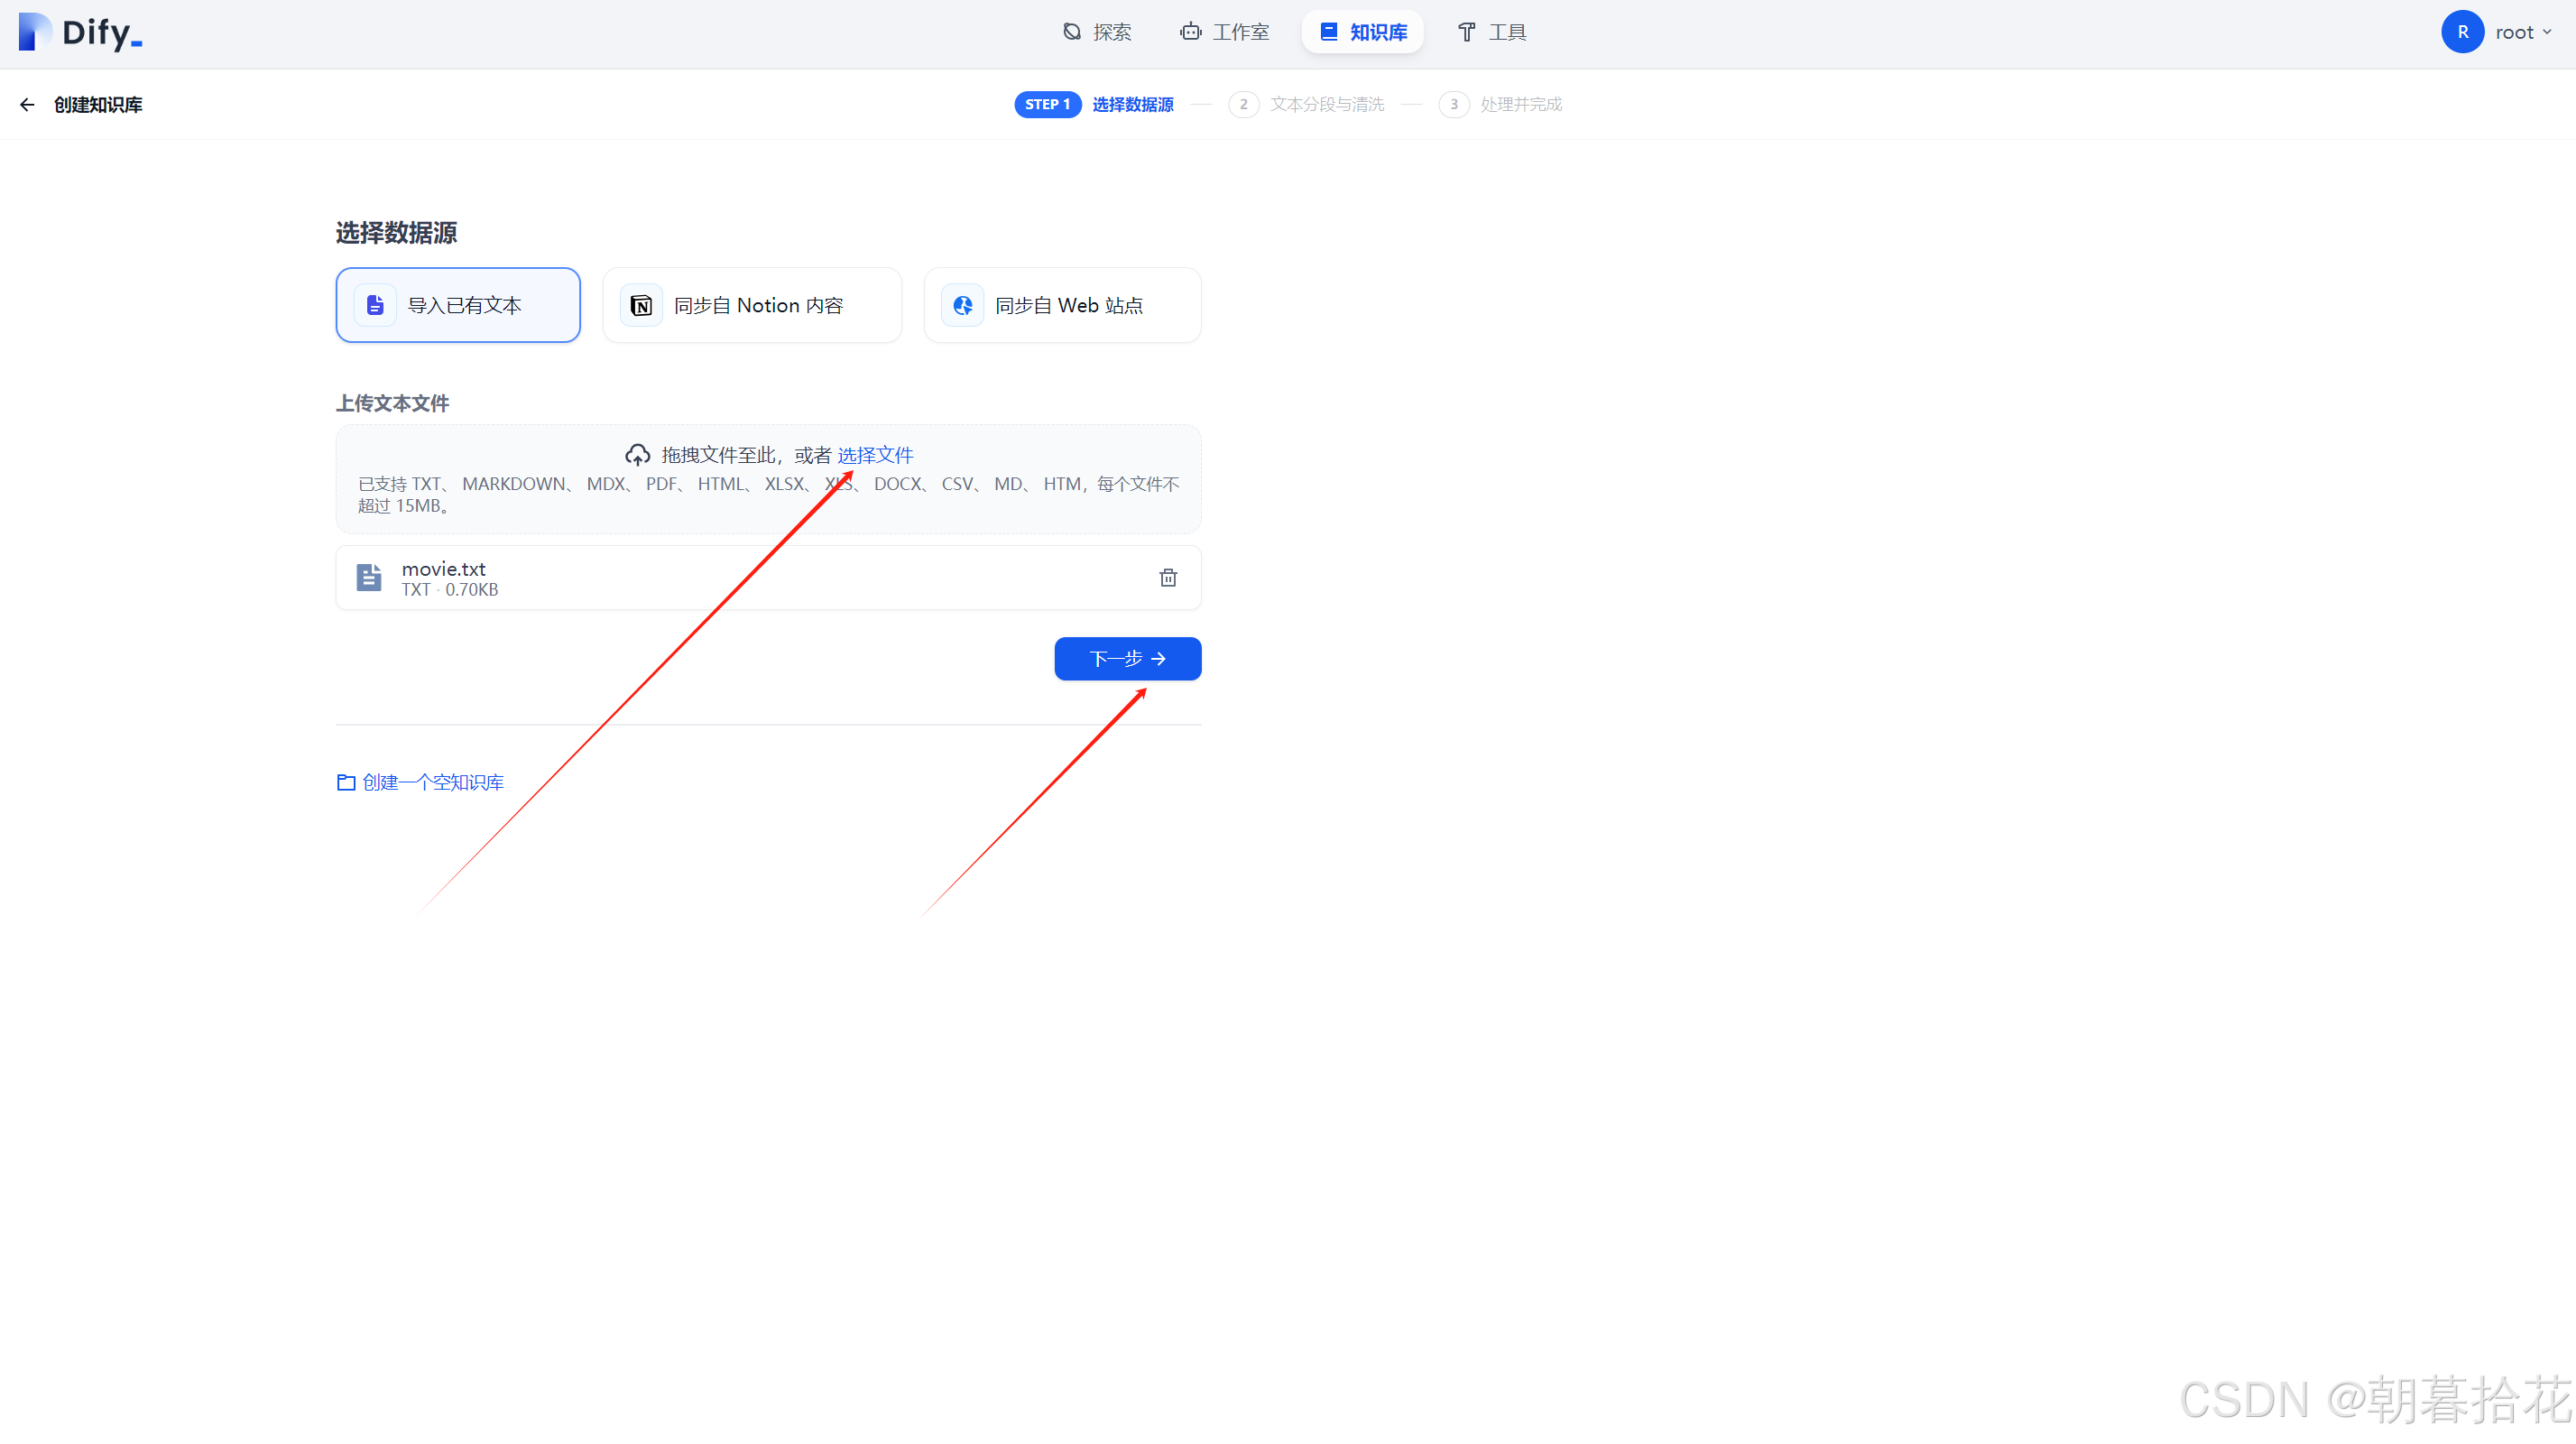This screenshot has width=2576, height=1444.
Task: Select 同步自 Web 站点 option
Action: click(1062, 305)
